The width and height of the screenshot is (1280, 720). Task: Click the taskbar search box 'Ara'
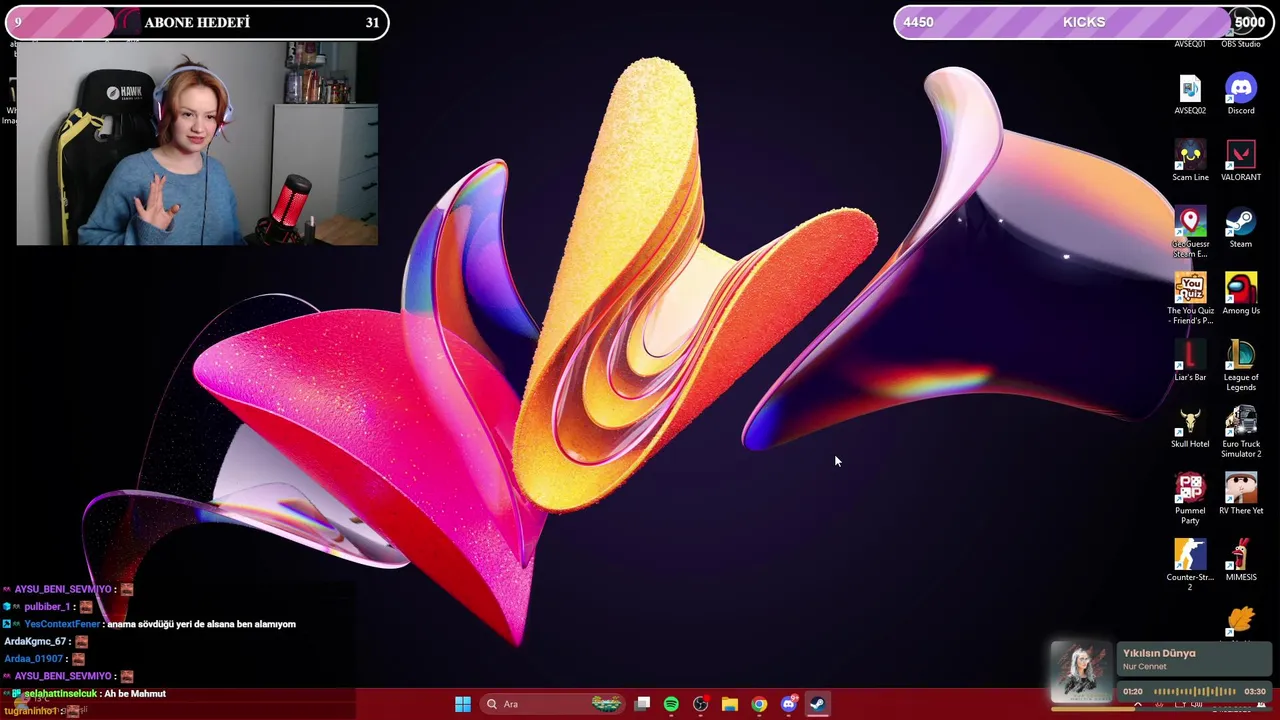coord(552,704)
